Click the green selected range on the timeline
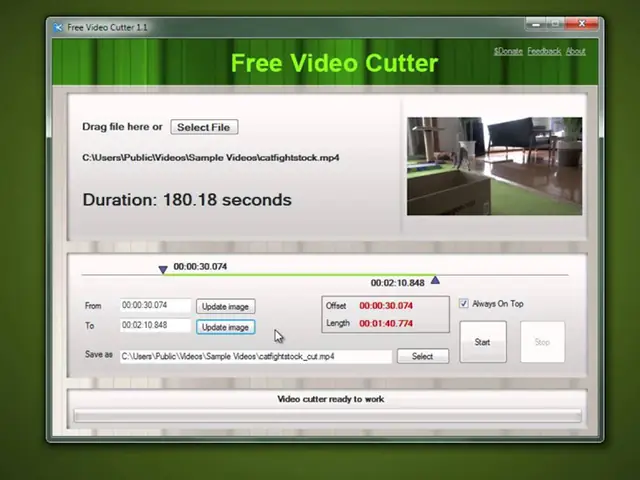Screen dimensions: 640x480 click(299, 275)
